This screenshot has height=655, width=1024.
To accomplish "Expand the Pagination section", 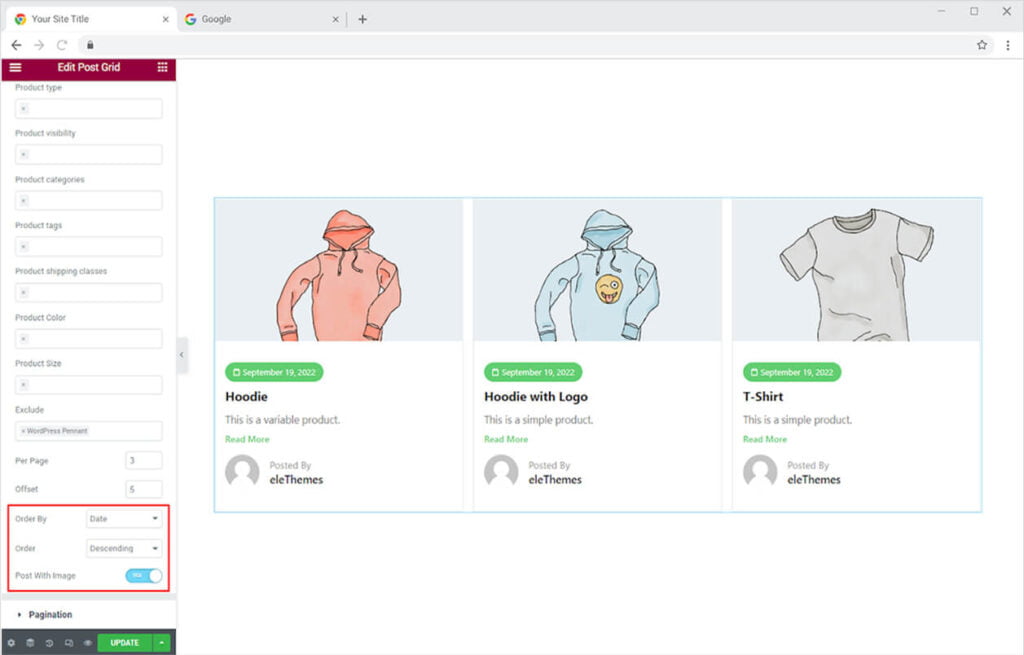I will point(50,615).
